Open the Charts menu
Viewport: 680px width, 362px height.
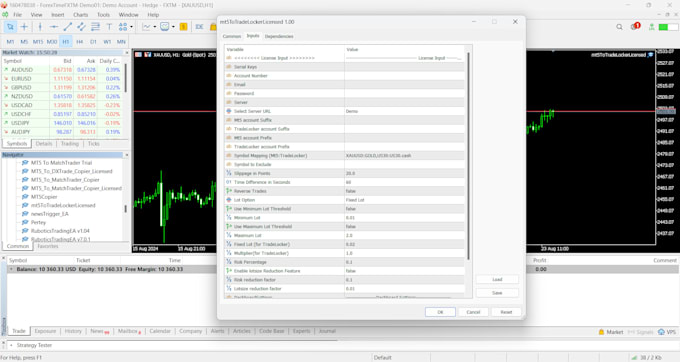(x=80, y=15)
